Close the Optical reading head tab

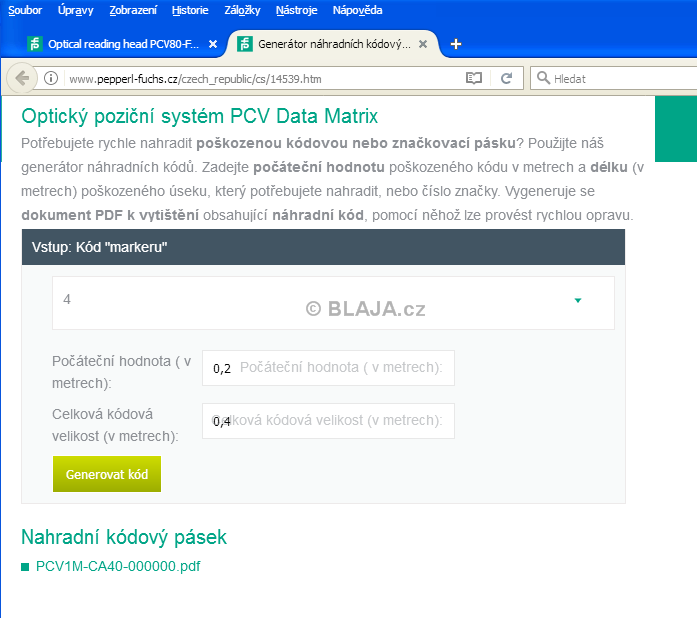pos(213,44)
